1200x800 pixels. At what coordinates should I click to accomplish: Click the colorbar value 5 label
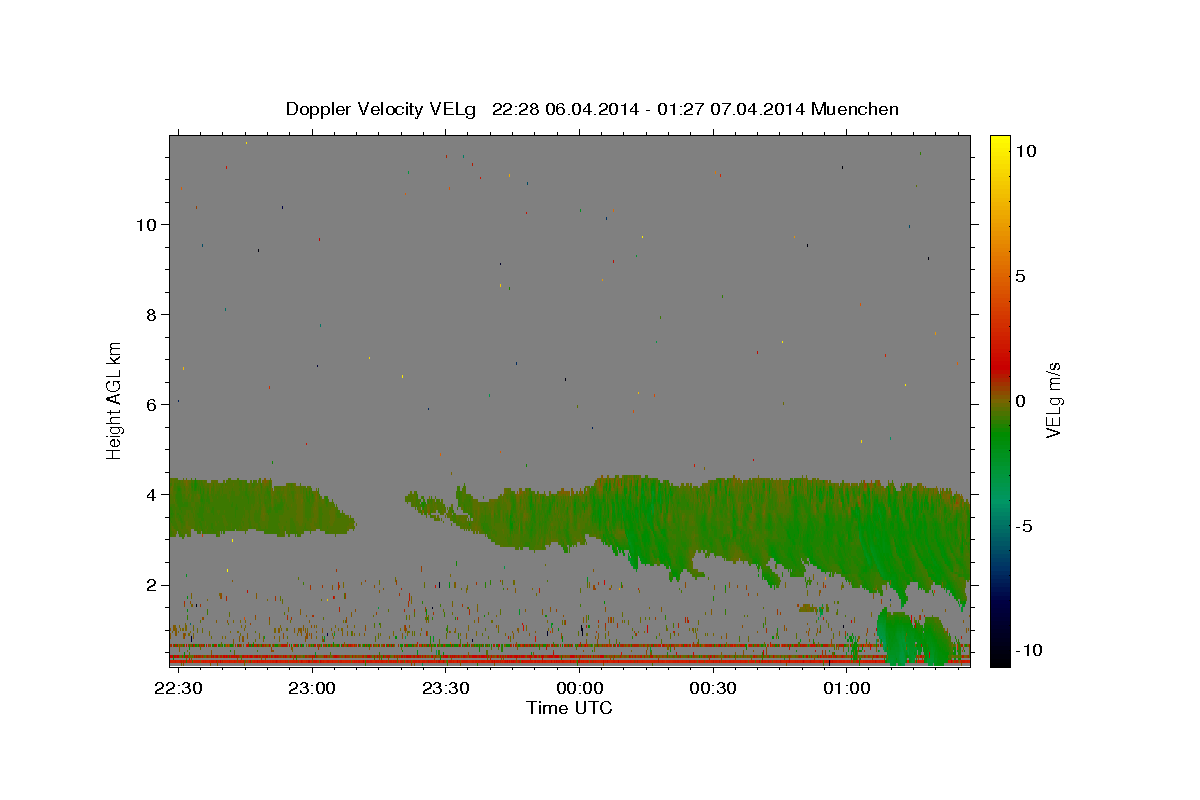pyautogui.click(x=1019, y=276)
